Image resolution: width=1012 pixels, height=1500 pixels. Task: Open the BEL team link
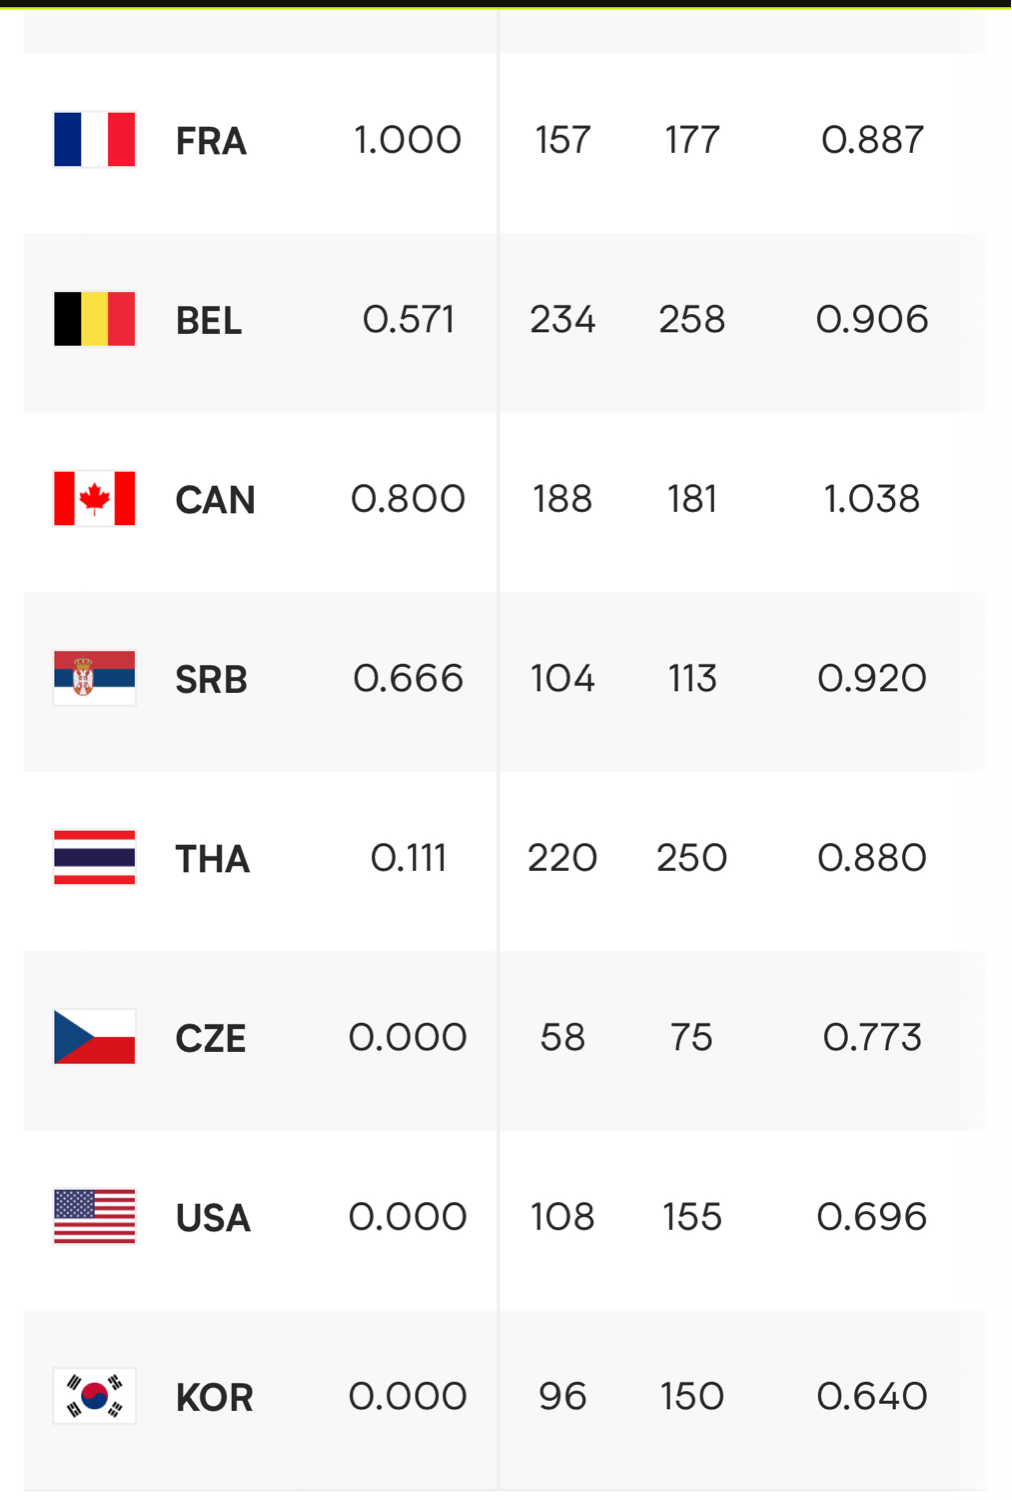[x=209, y=321]
